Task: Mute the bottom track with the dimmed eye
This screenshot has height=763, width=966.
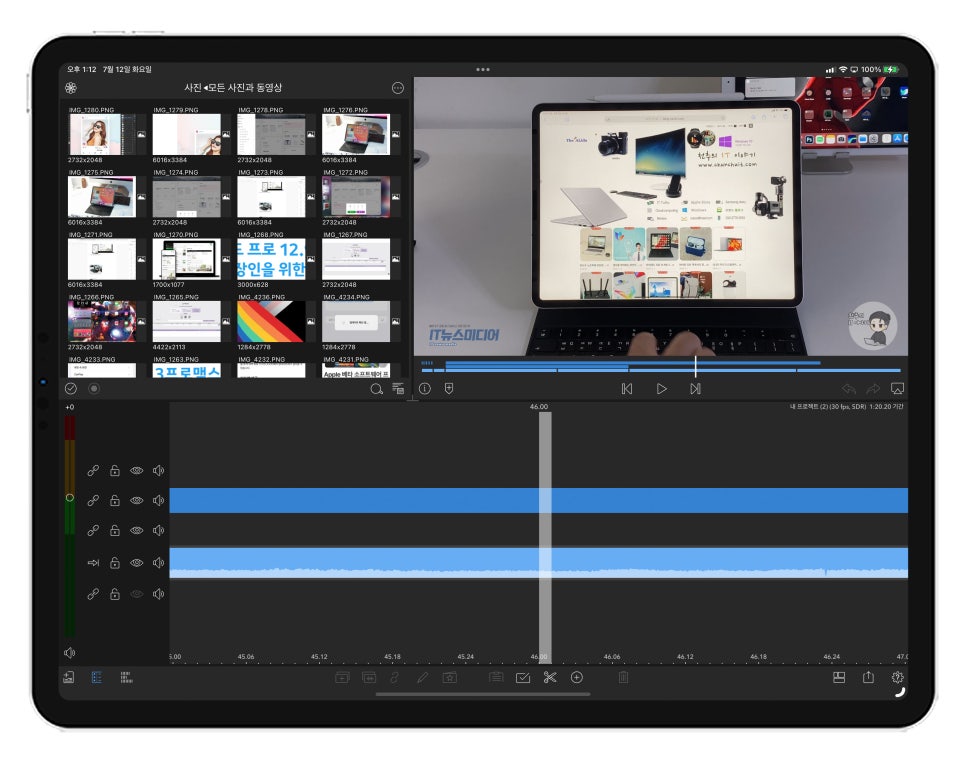Action: (x=158, y=594)
